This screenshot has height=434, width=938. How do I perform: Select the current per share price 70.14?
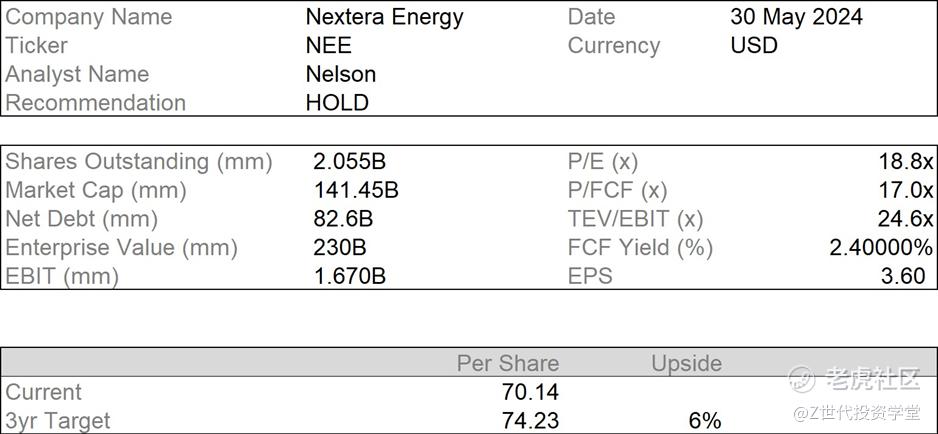[531, 392]
